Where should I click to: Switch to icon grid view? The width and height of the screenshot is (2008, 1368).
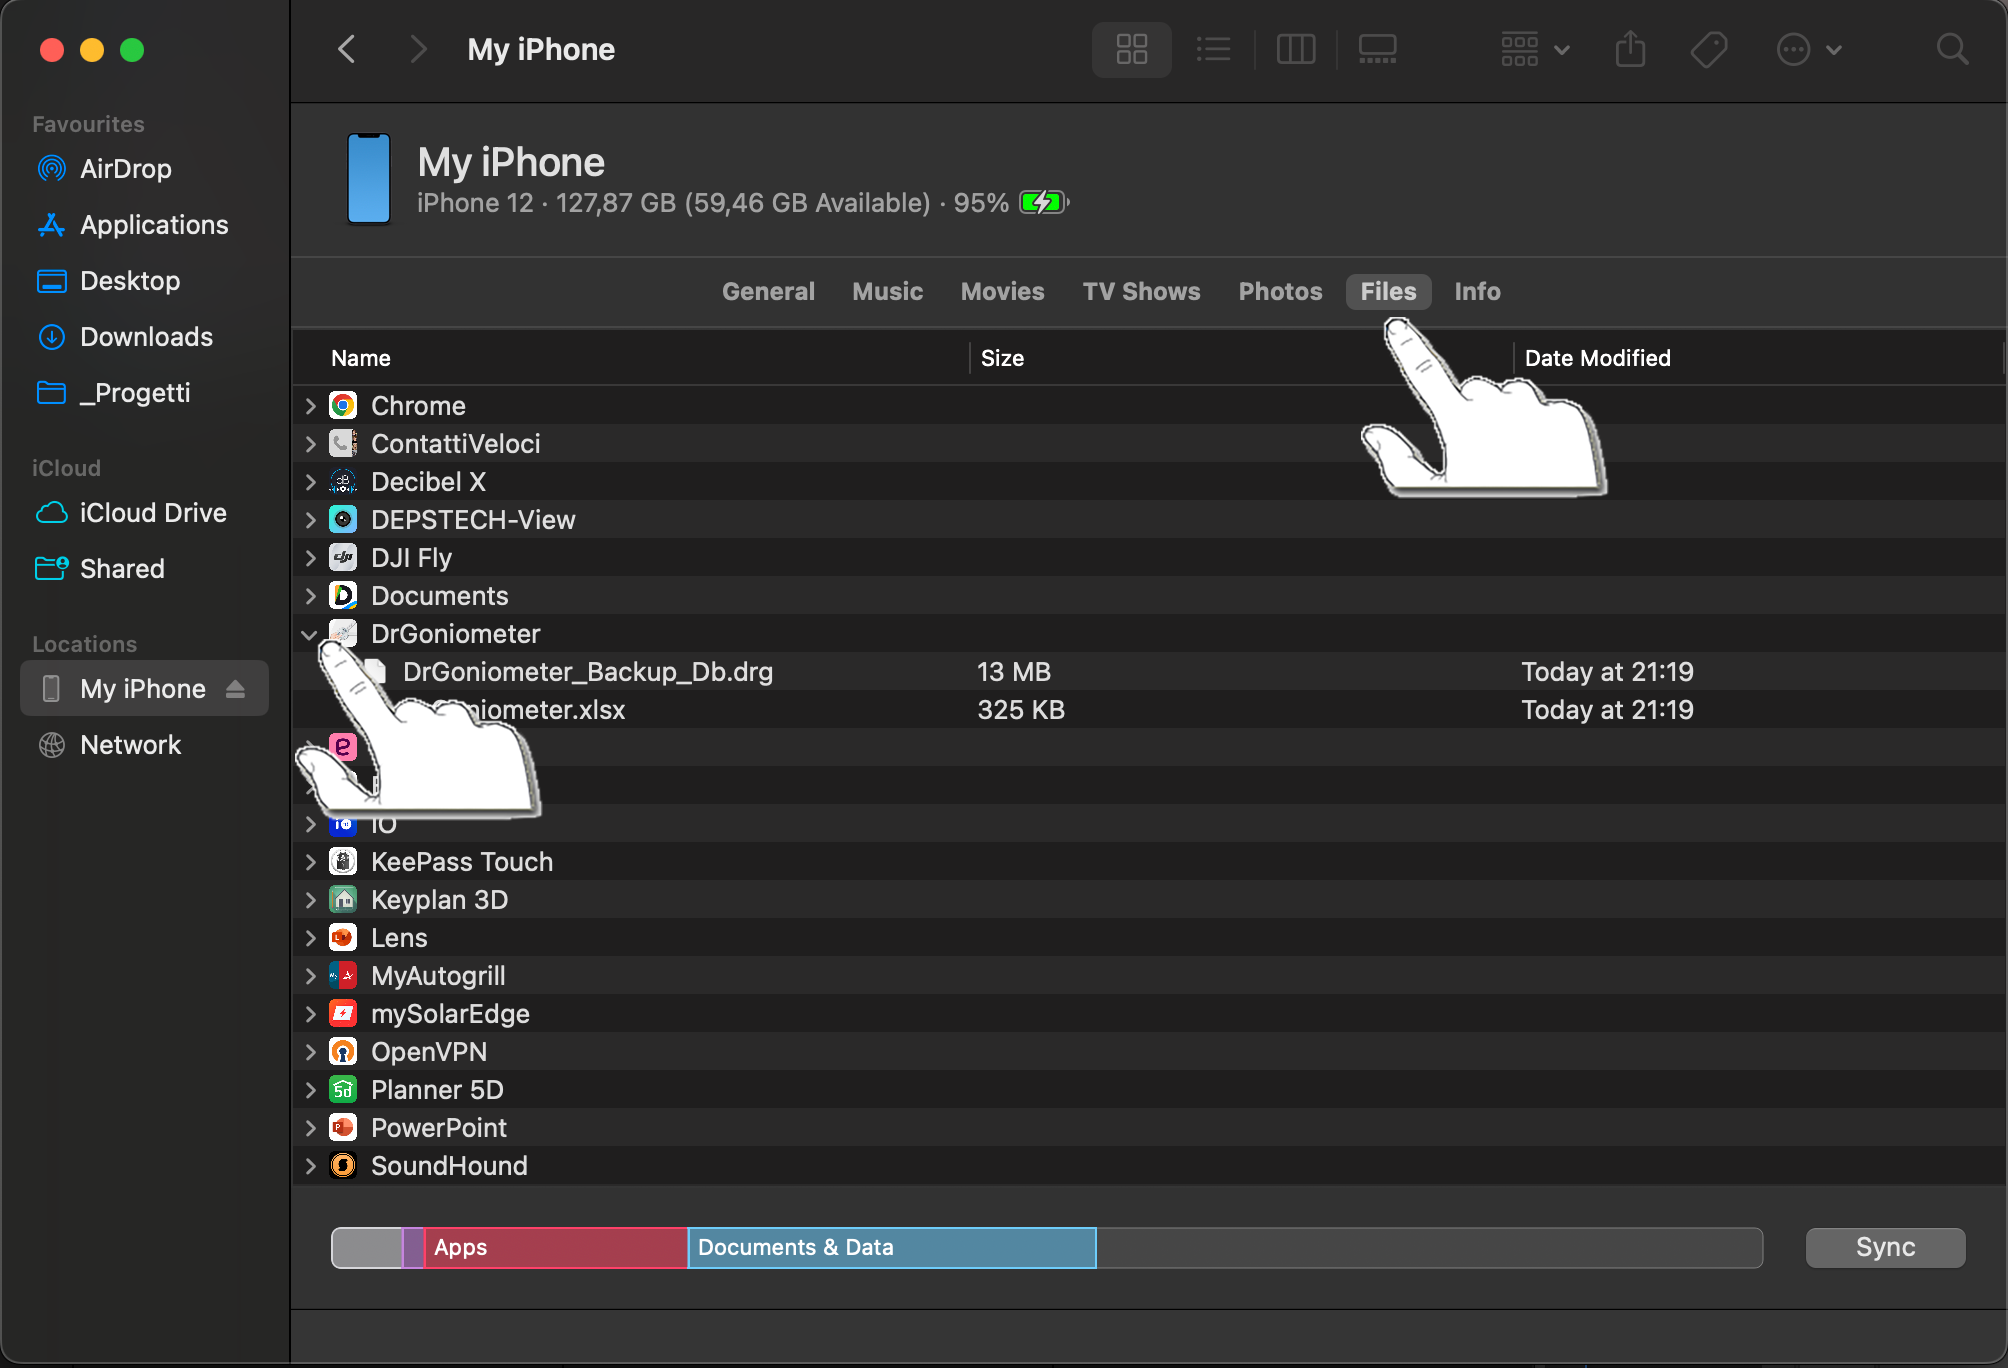click(x=1131, y=49)
